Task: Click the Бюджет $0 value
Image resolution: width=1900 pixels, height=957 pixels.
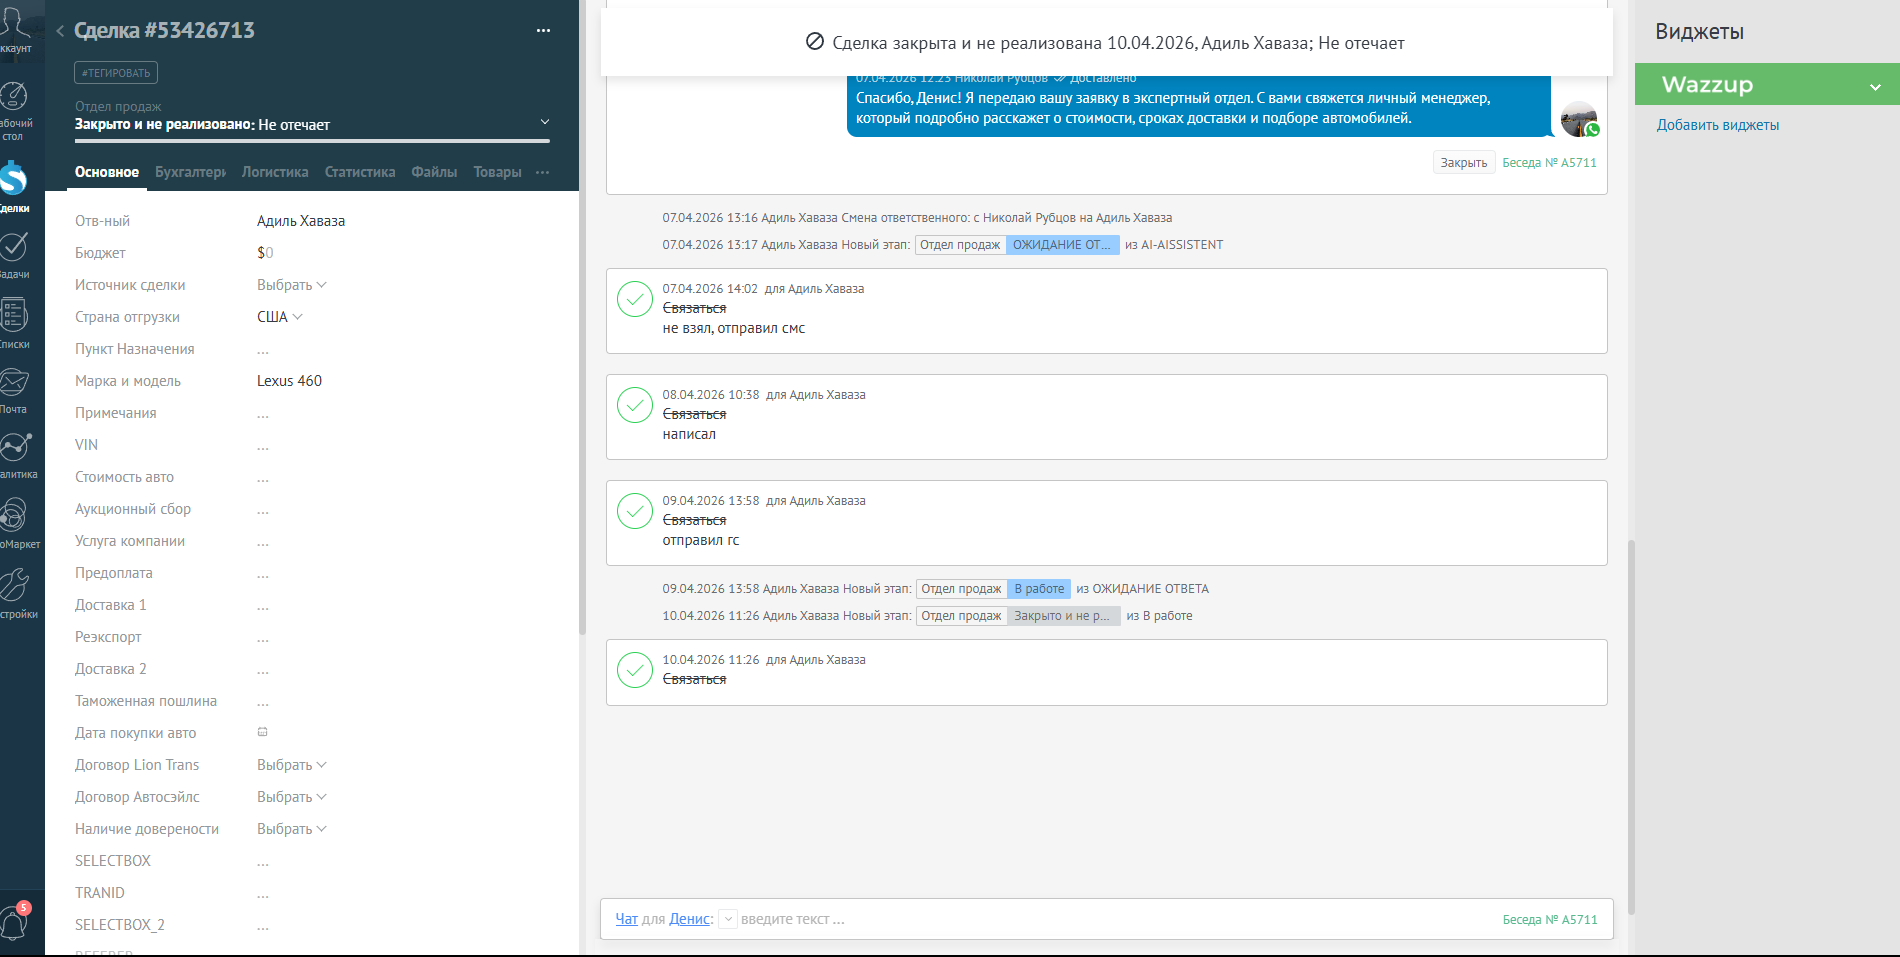Action: pos(265,253)
